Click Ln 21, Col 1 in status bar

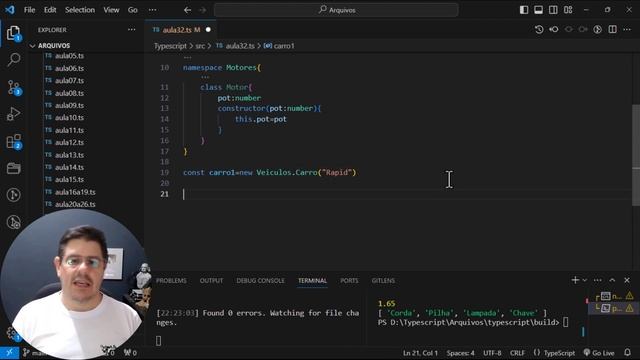click(420, 353)
